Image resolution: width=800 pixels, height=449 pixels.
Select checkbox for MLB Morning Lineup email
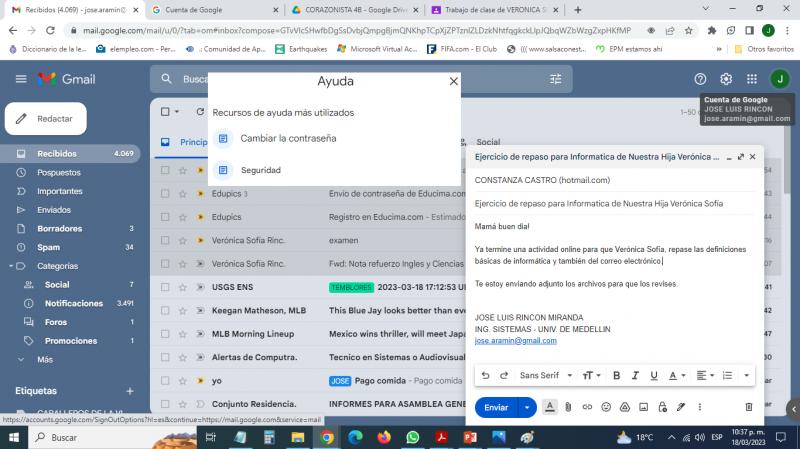click(x=165, y=334)
